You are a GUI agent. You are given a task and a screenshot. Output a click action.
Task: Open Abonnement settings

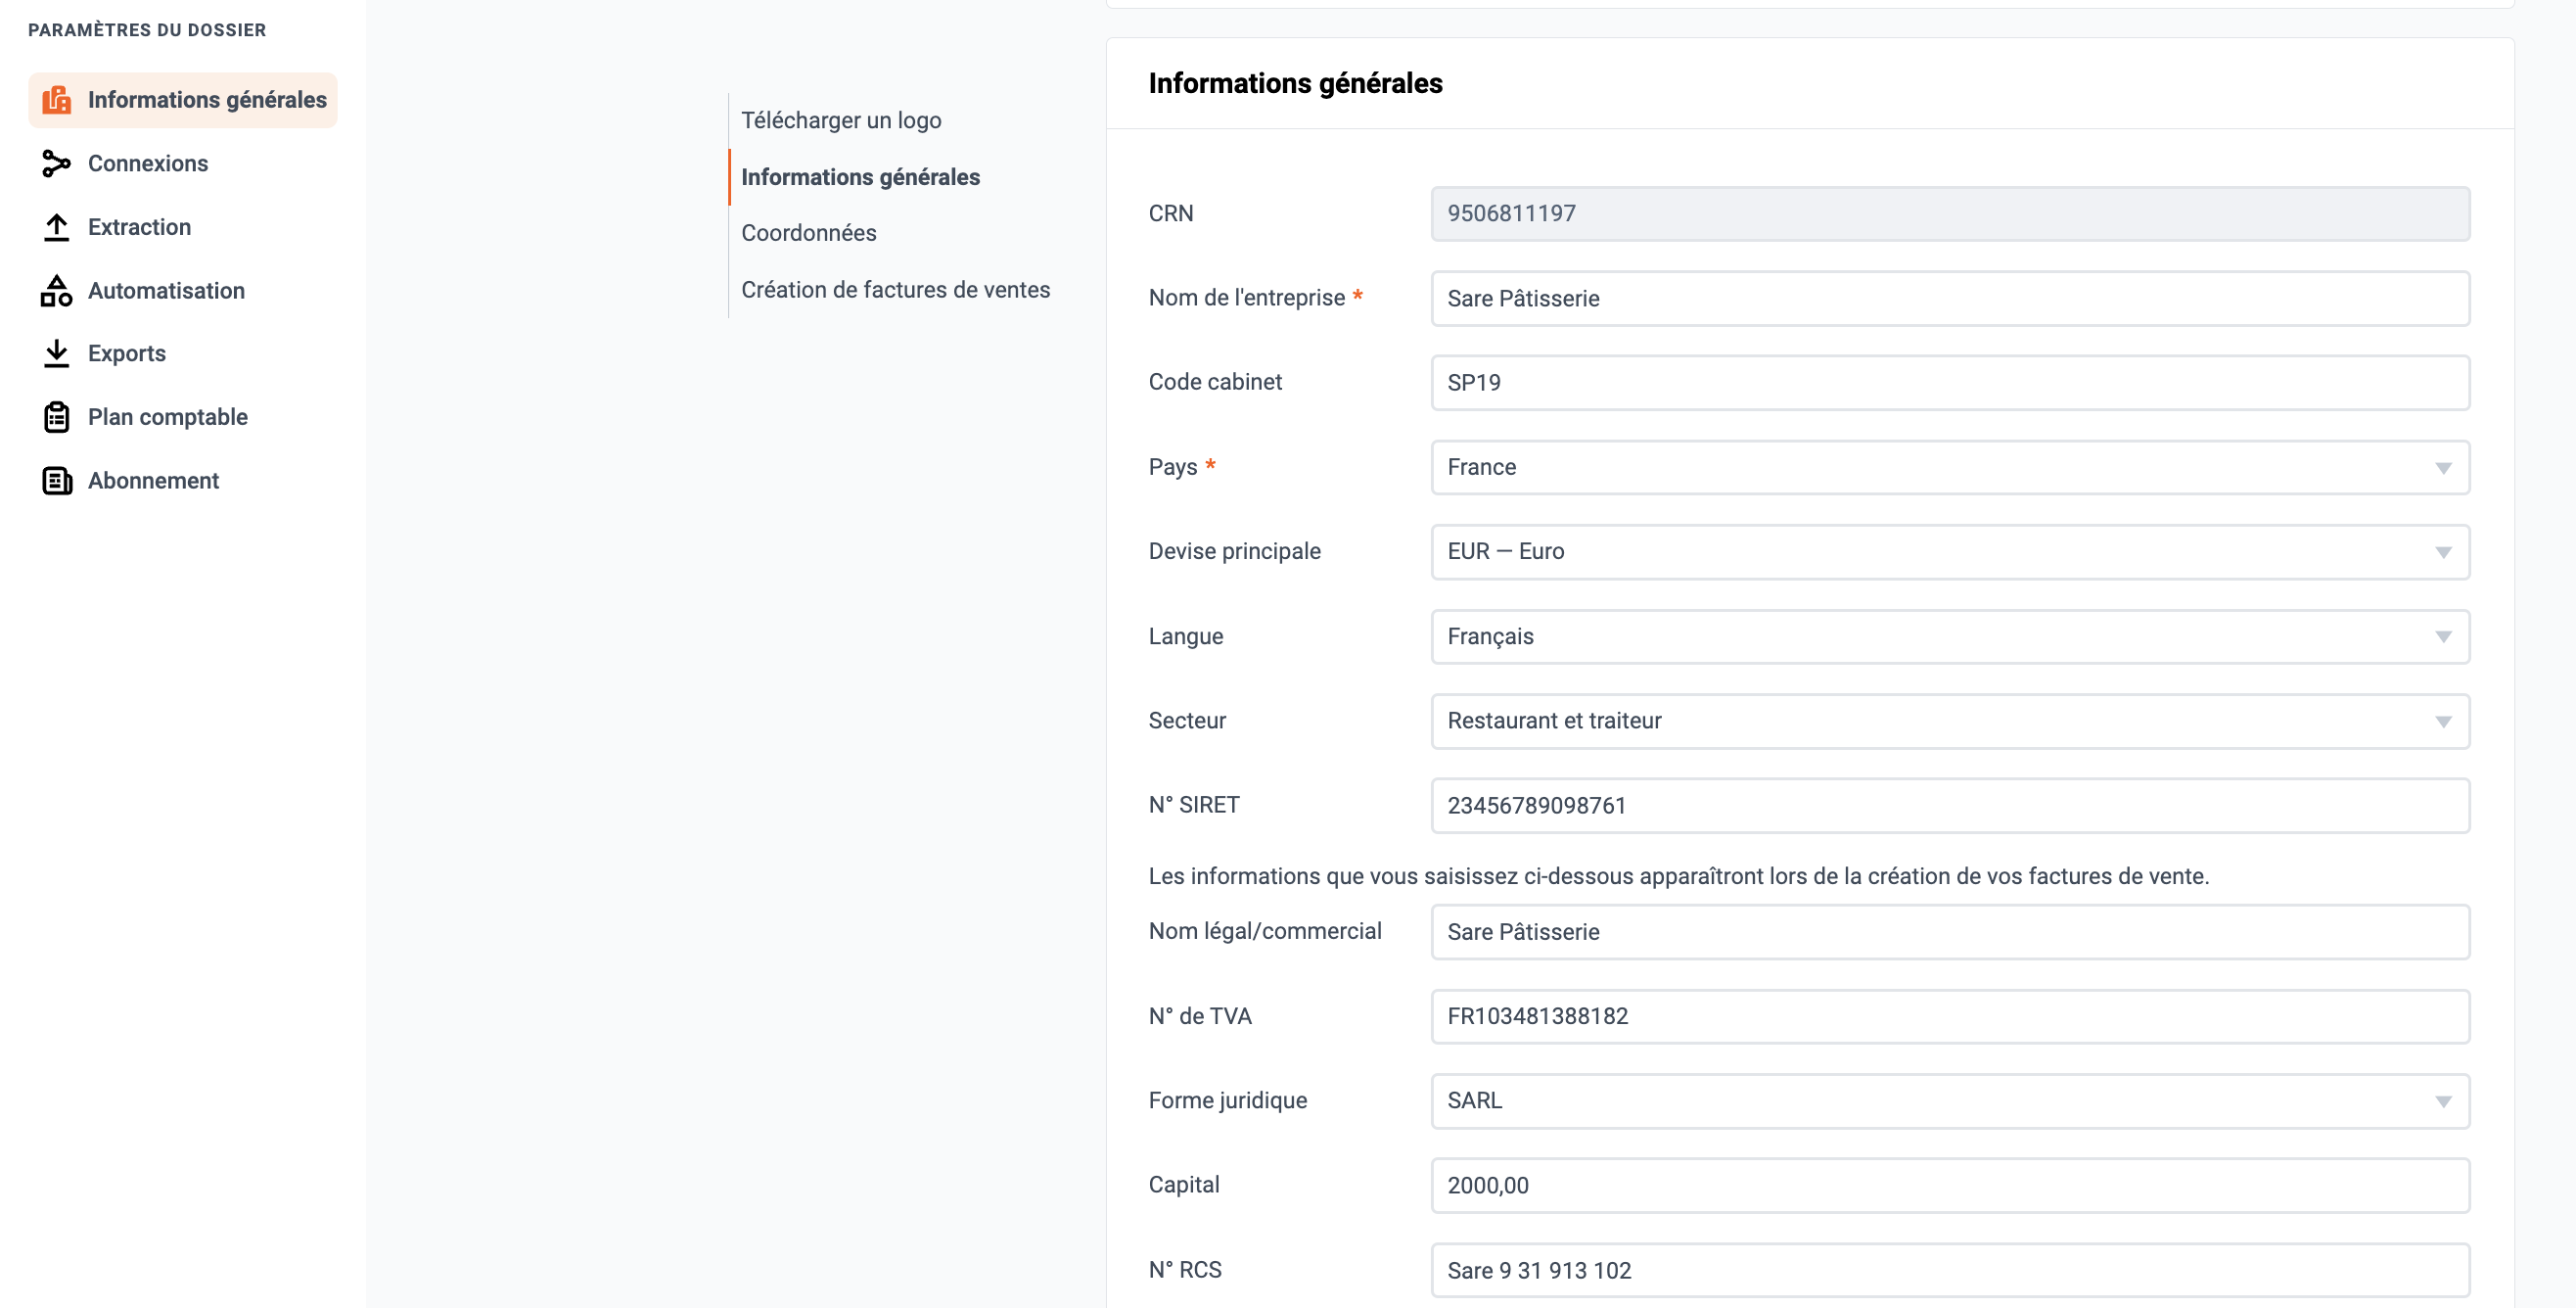tap(153, 481)
